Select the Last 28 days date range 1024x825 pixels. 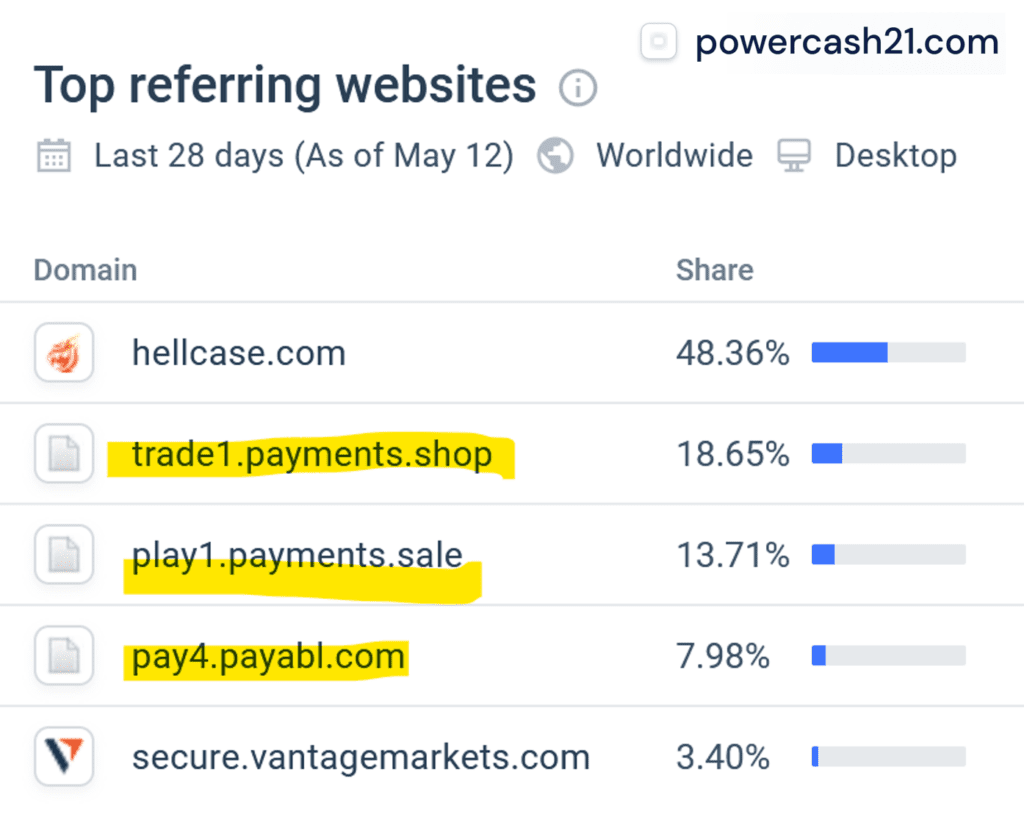coord(304,156)
